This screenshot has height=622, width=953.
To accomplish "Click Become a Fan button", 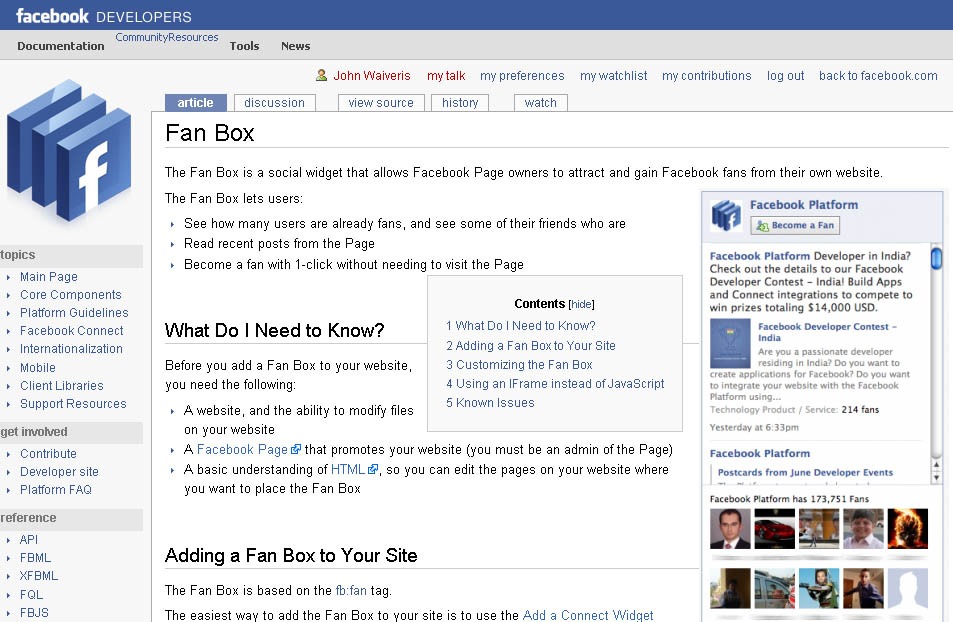I will (795, 225).
